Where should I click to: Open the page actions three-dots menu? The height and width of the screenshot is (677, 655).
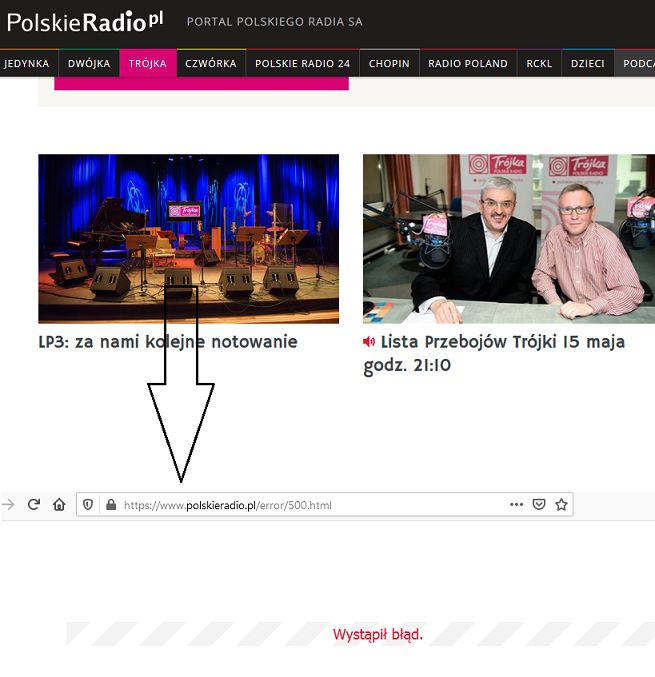[x=516, y=504]
